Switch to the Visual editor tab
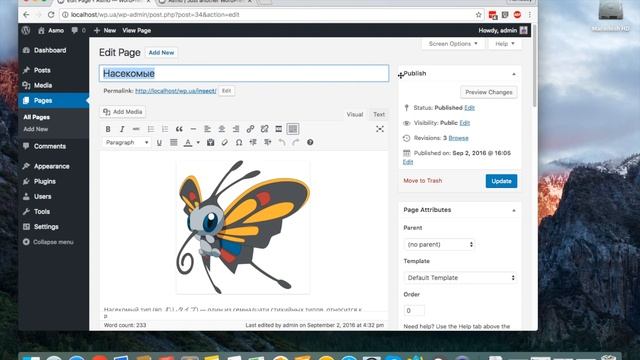The width and height of the screenshot is (640, 360). click(355, 115)
